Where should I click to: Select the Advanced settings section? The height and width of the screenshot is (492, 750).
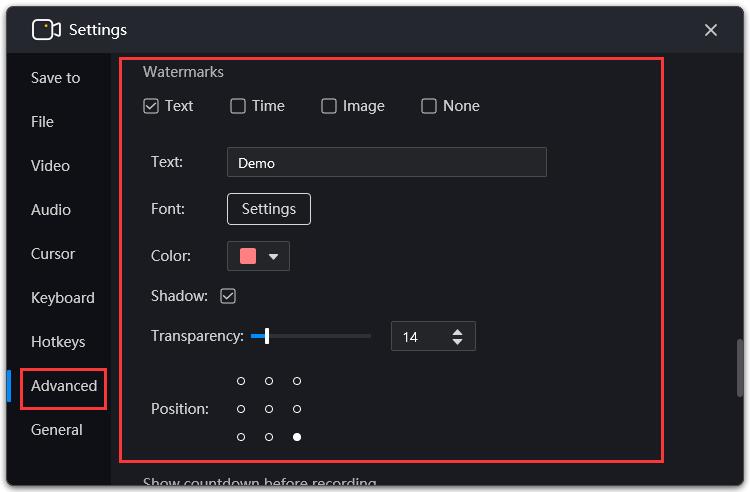[x=64, y=386]
